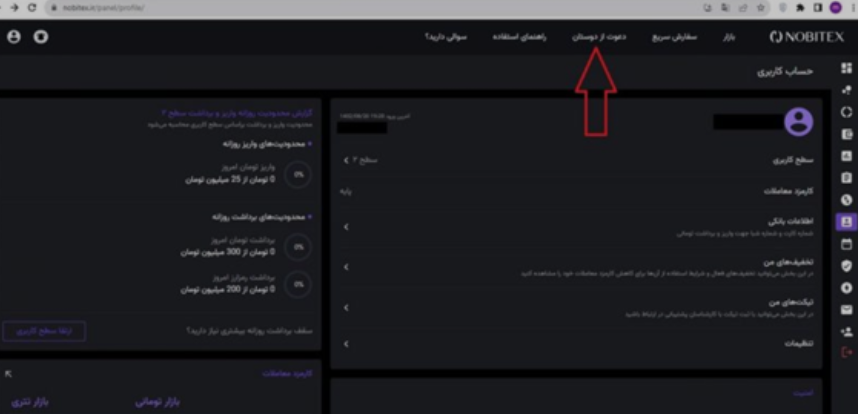Open the 'راهنمای استفاده' link
This screenshot has height=414, width=858.
518,37
